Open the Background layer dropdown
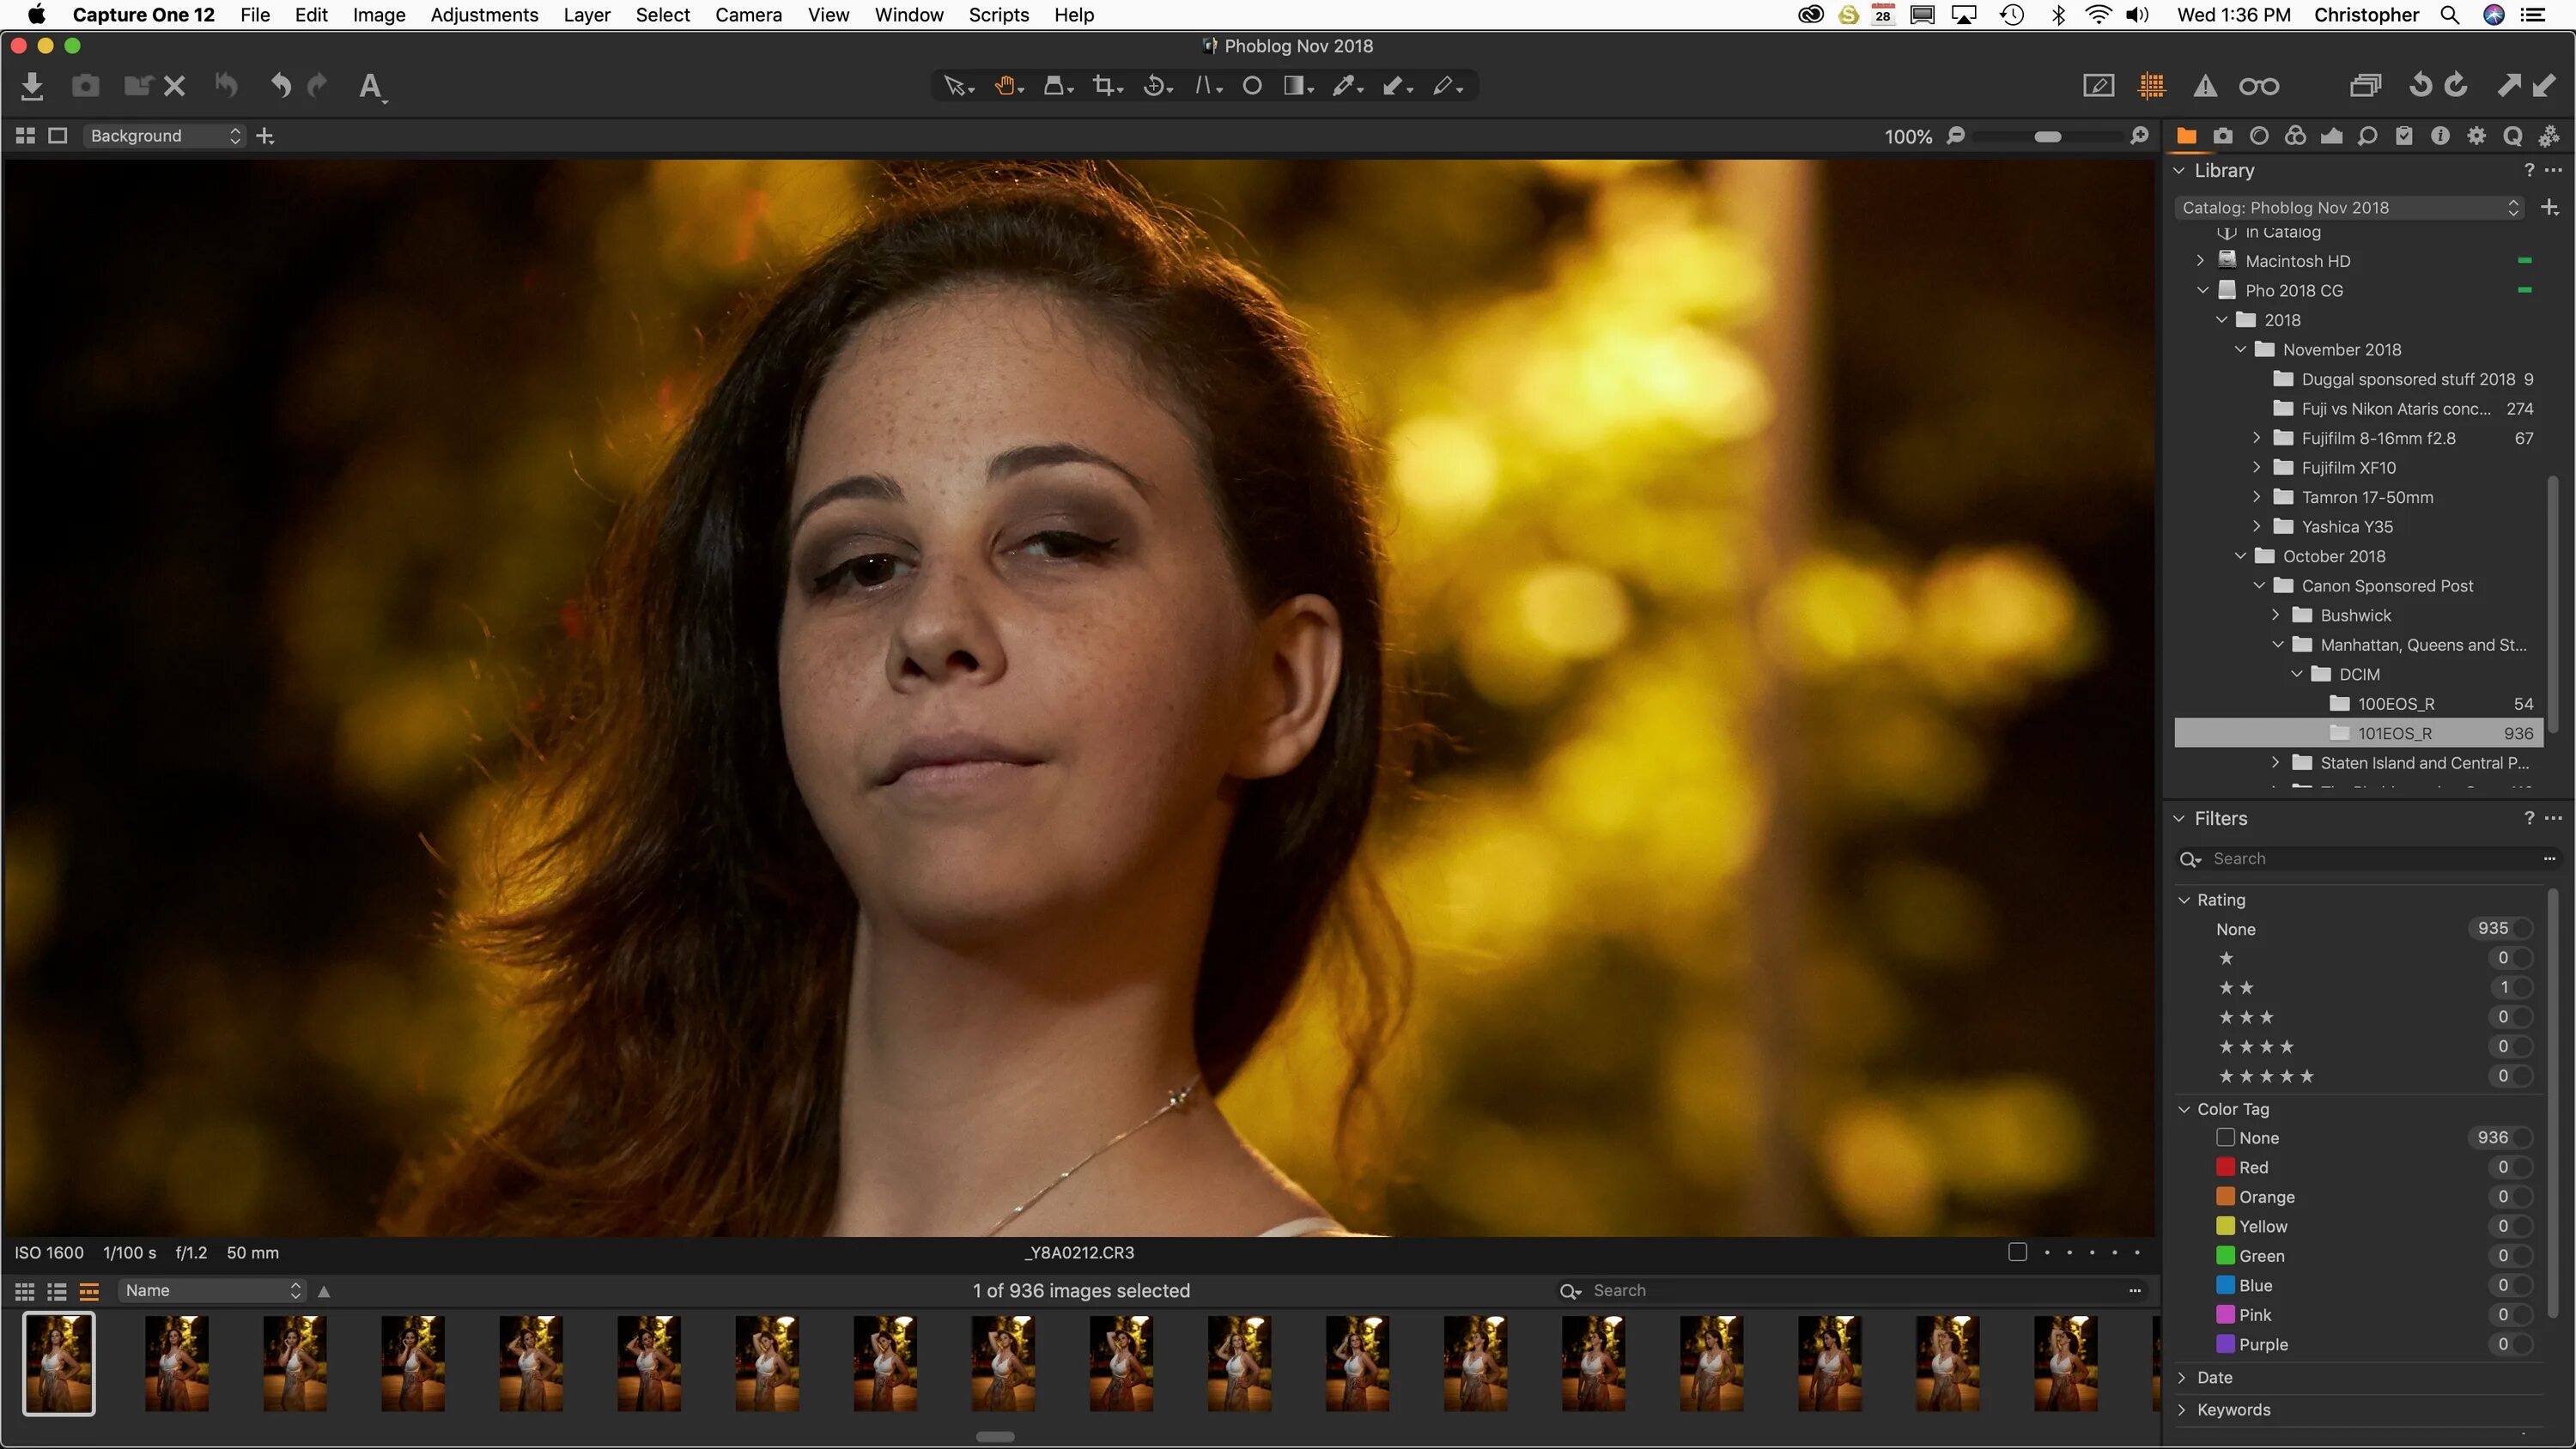 (x=165, y=136)
